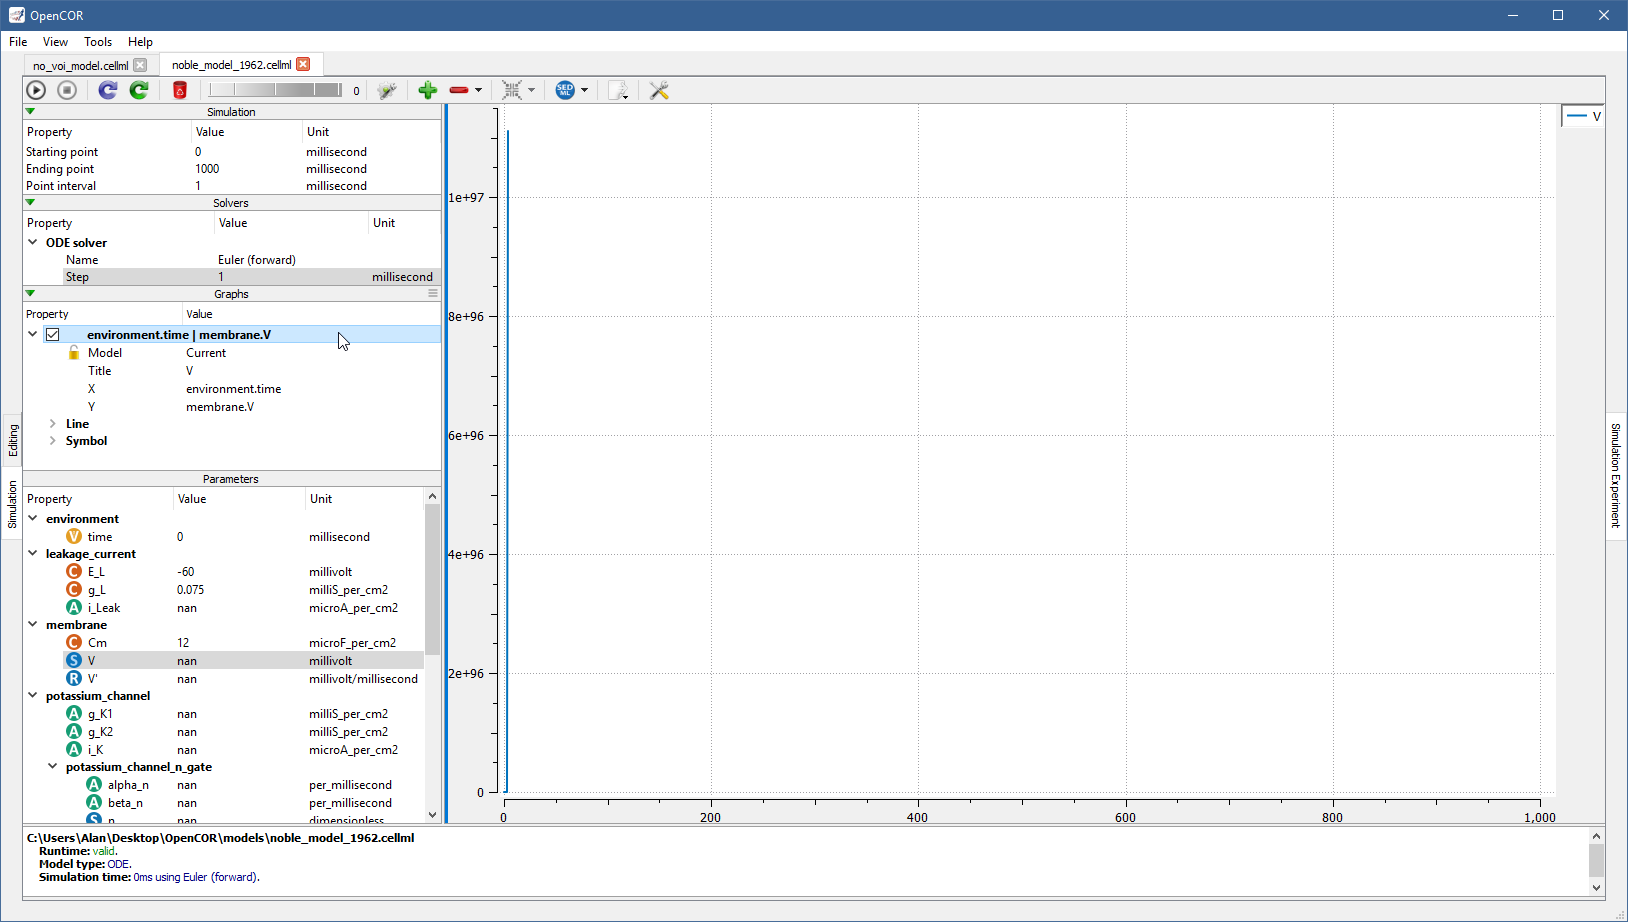Screen dimensions: 1628x922
Task: Toggle the lock icon beside Model
Action: [74, 353]
